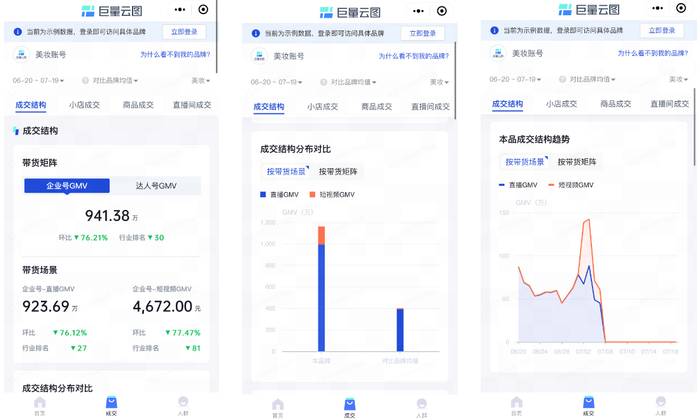Open date range 06-20 ~ 07-19 in left panel
The width and height of the screenshot is (700, 420).
(38, 80)
